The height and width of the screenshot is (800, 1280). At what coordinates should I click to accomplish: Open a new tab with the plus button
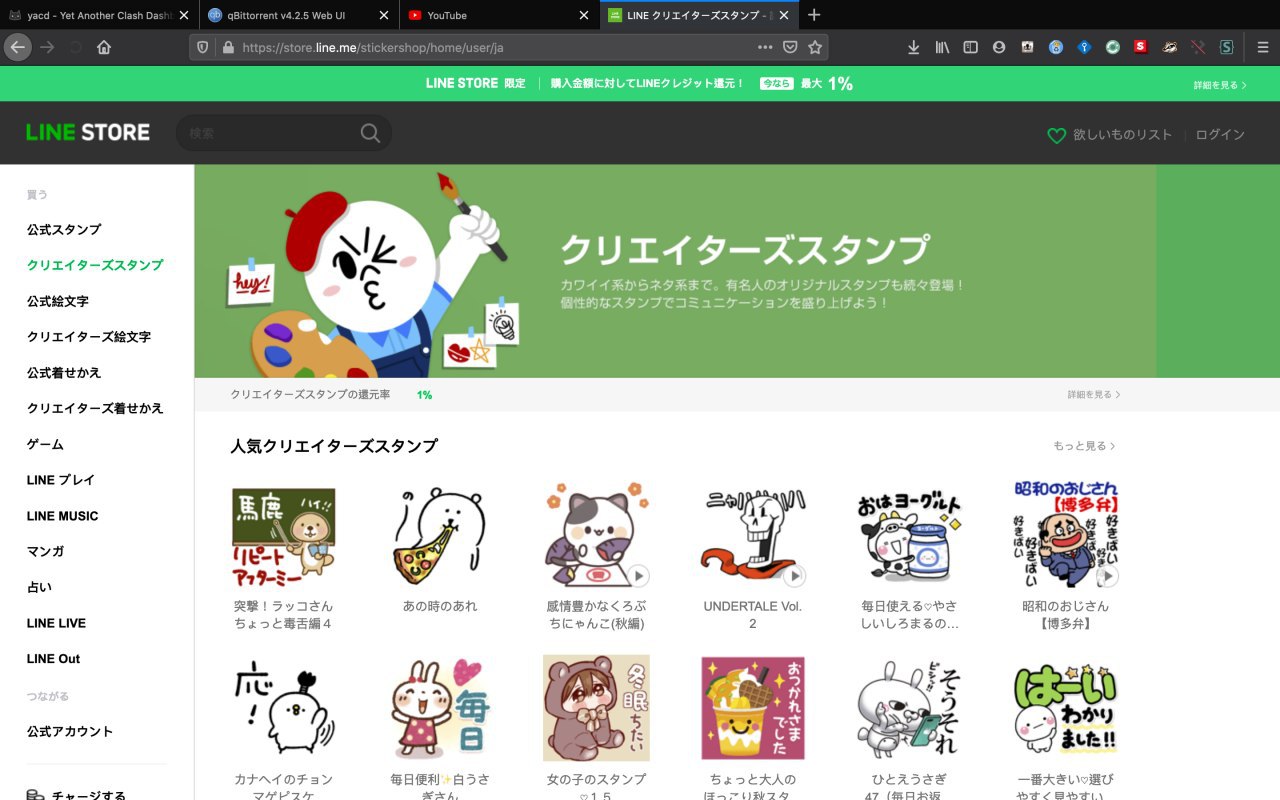click(814, 15)
